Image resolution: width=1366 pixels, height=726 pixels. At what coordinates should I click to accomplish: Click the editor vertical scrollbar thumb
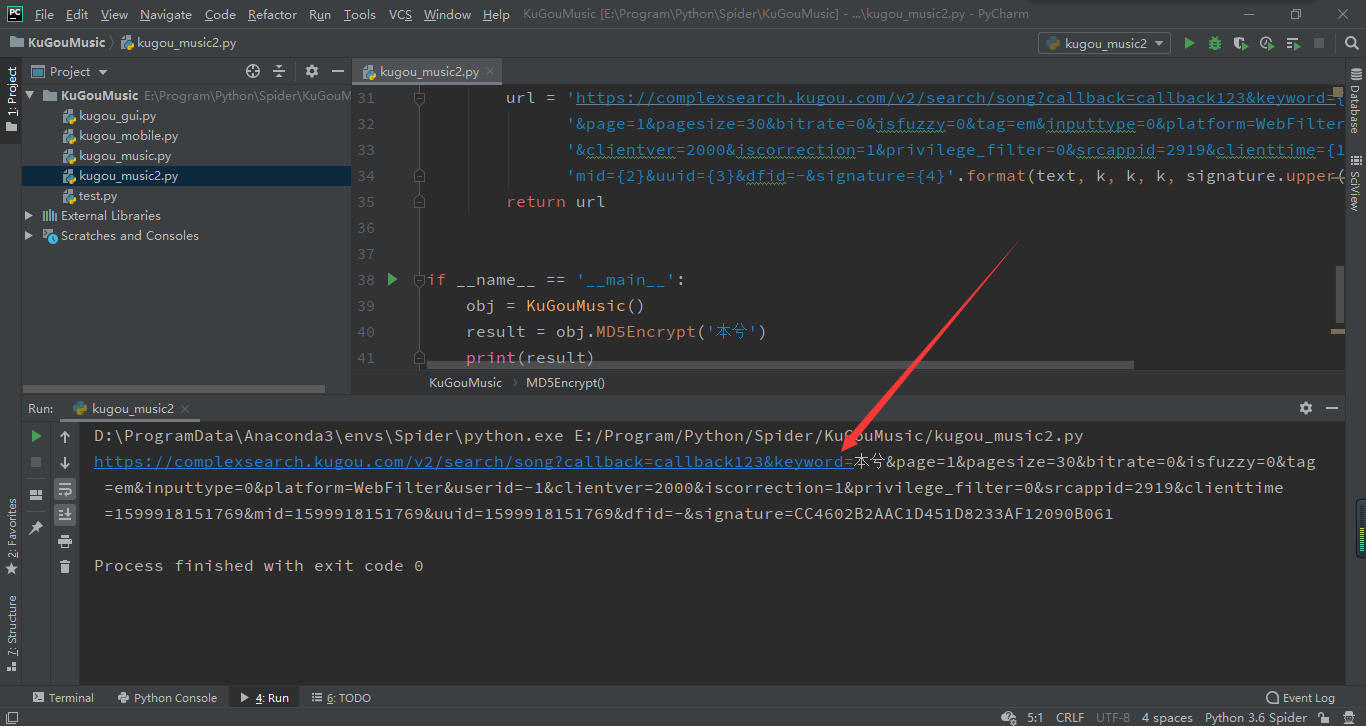pos(1340,293)
